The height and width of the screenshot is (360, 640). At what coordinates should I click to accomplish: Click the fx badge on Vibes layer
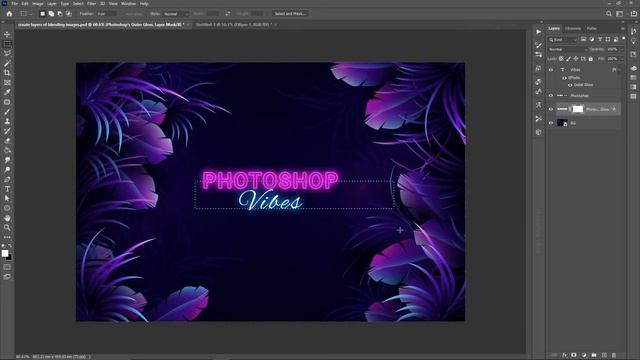[x=614, y=70]
